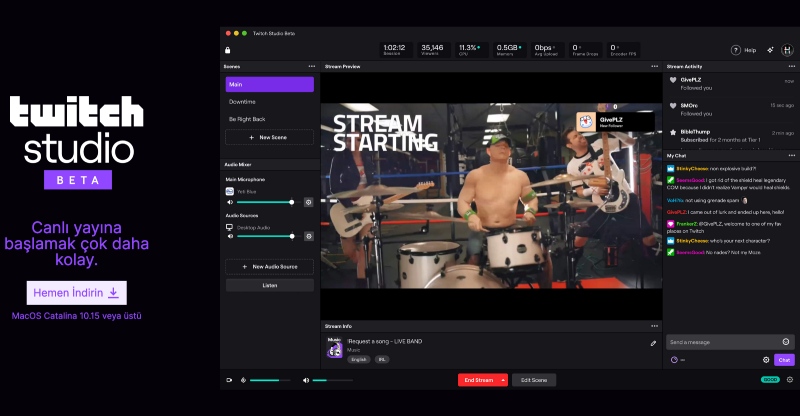Click the Frame Drops stat
800x416 pixels.
(x=585, y=50)
